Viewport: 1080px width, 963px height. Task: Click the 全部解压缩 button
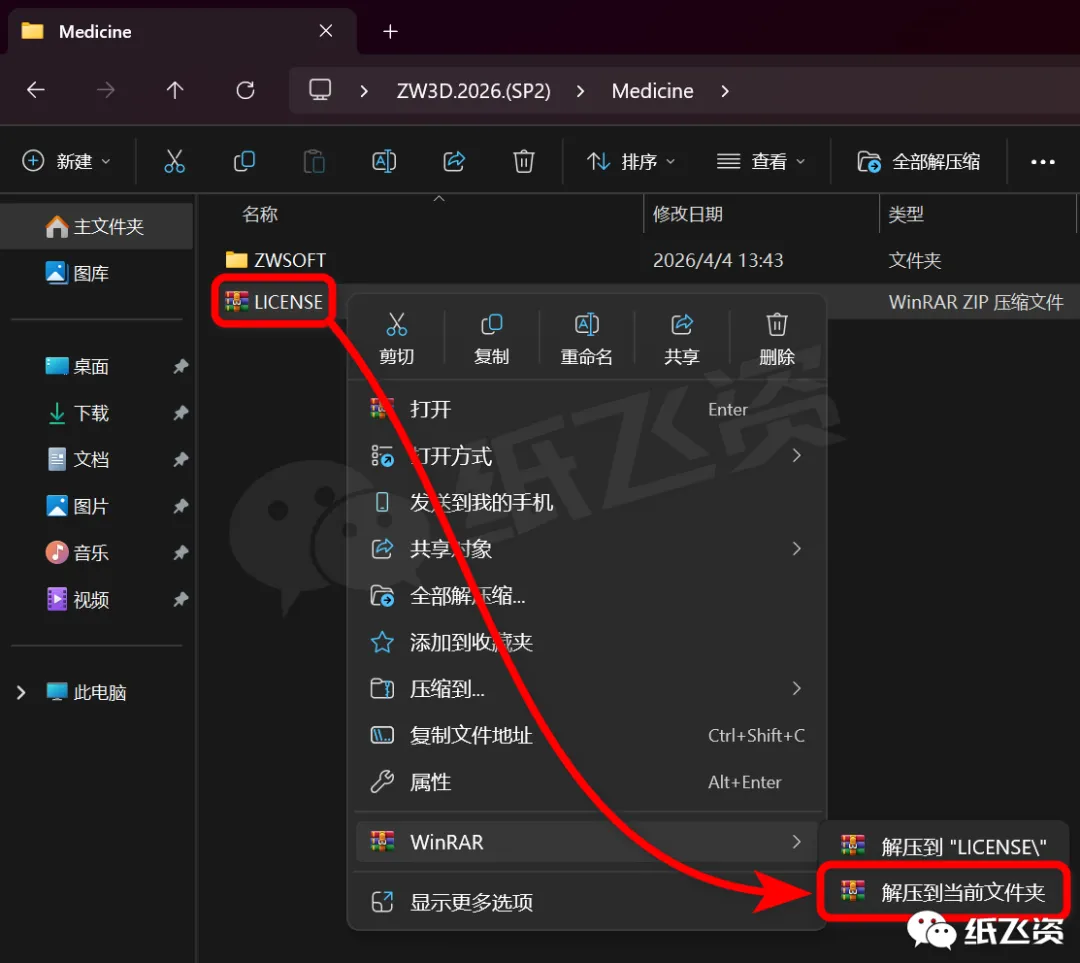pos(919,162)
